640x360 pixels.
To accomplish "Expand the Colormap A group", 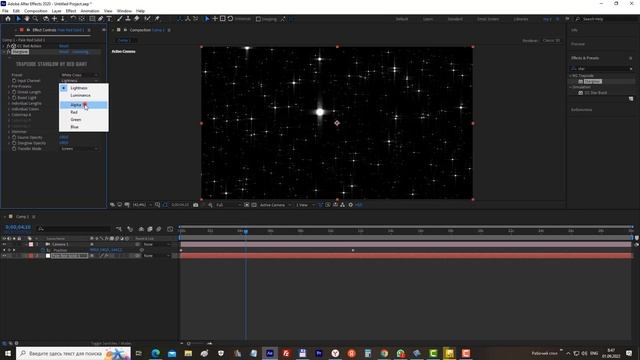I will (x=9, y=115).
